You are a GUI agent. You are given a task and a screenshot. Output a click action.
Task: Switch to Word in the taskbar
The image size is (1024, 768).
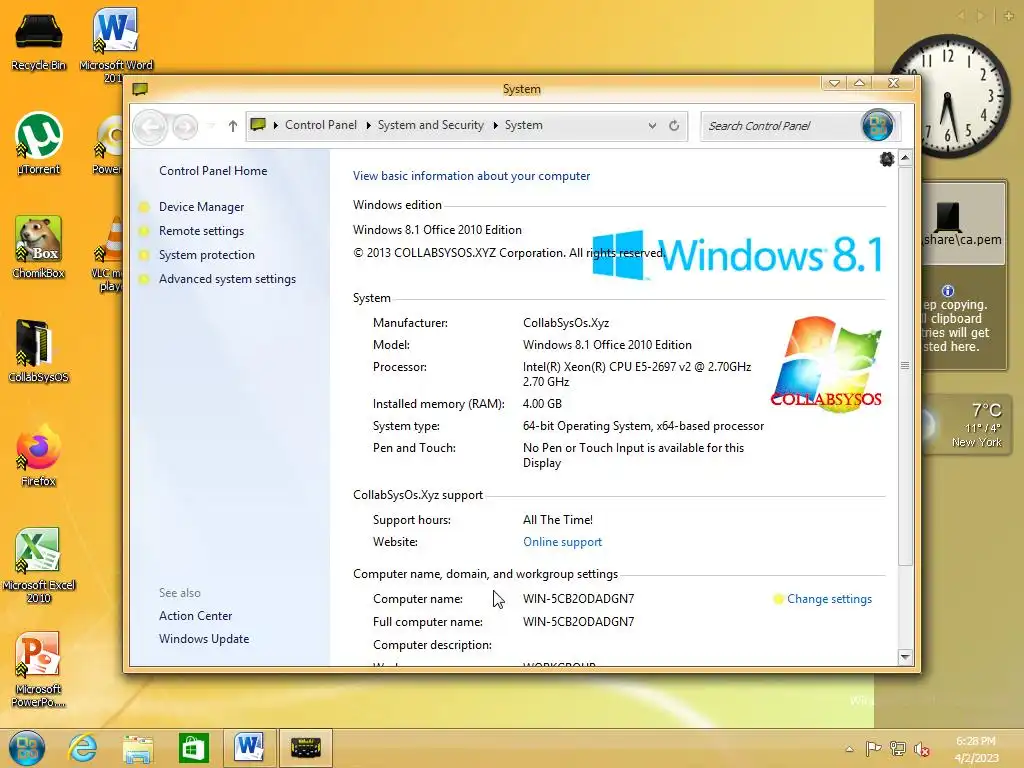[x=249, y=748]
